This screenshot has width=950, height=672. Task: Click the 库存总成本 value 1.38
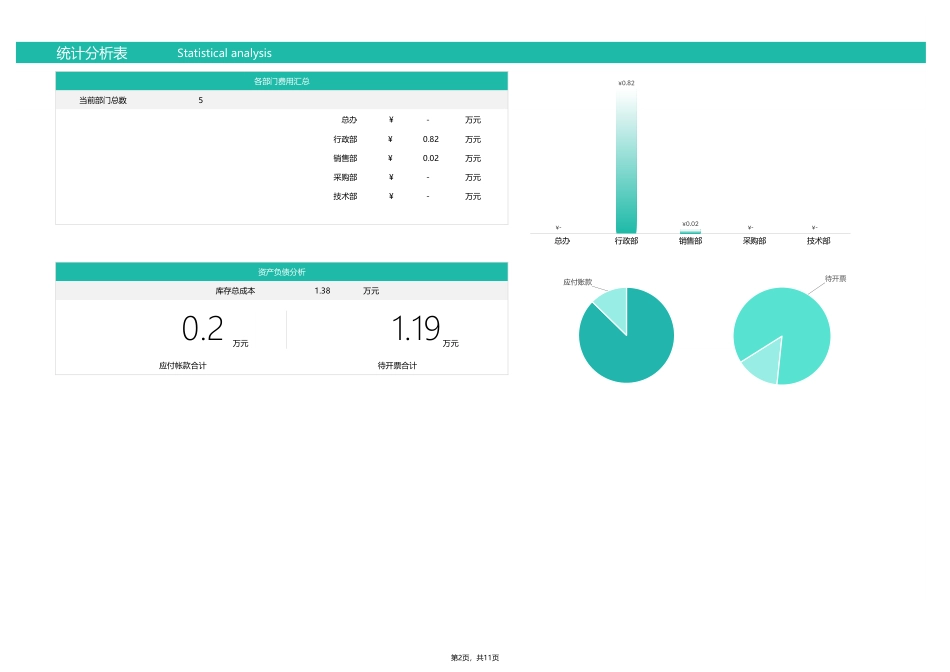[322, 291]
